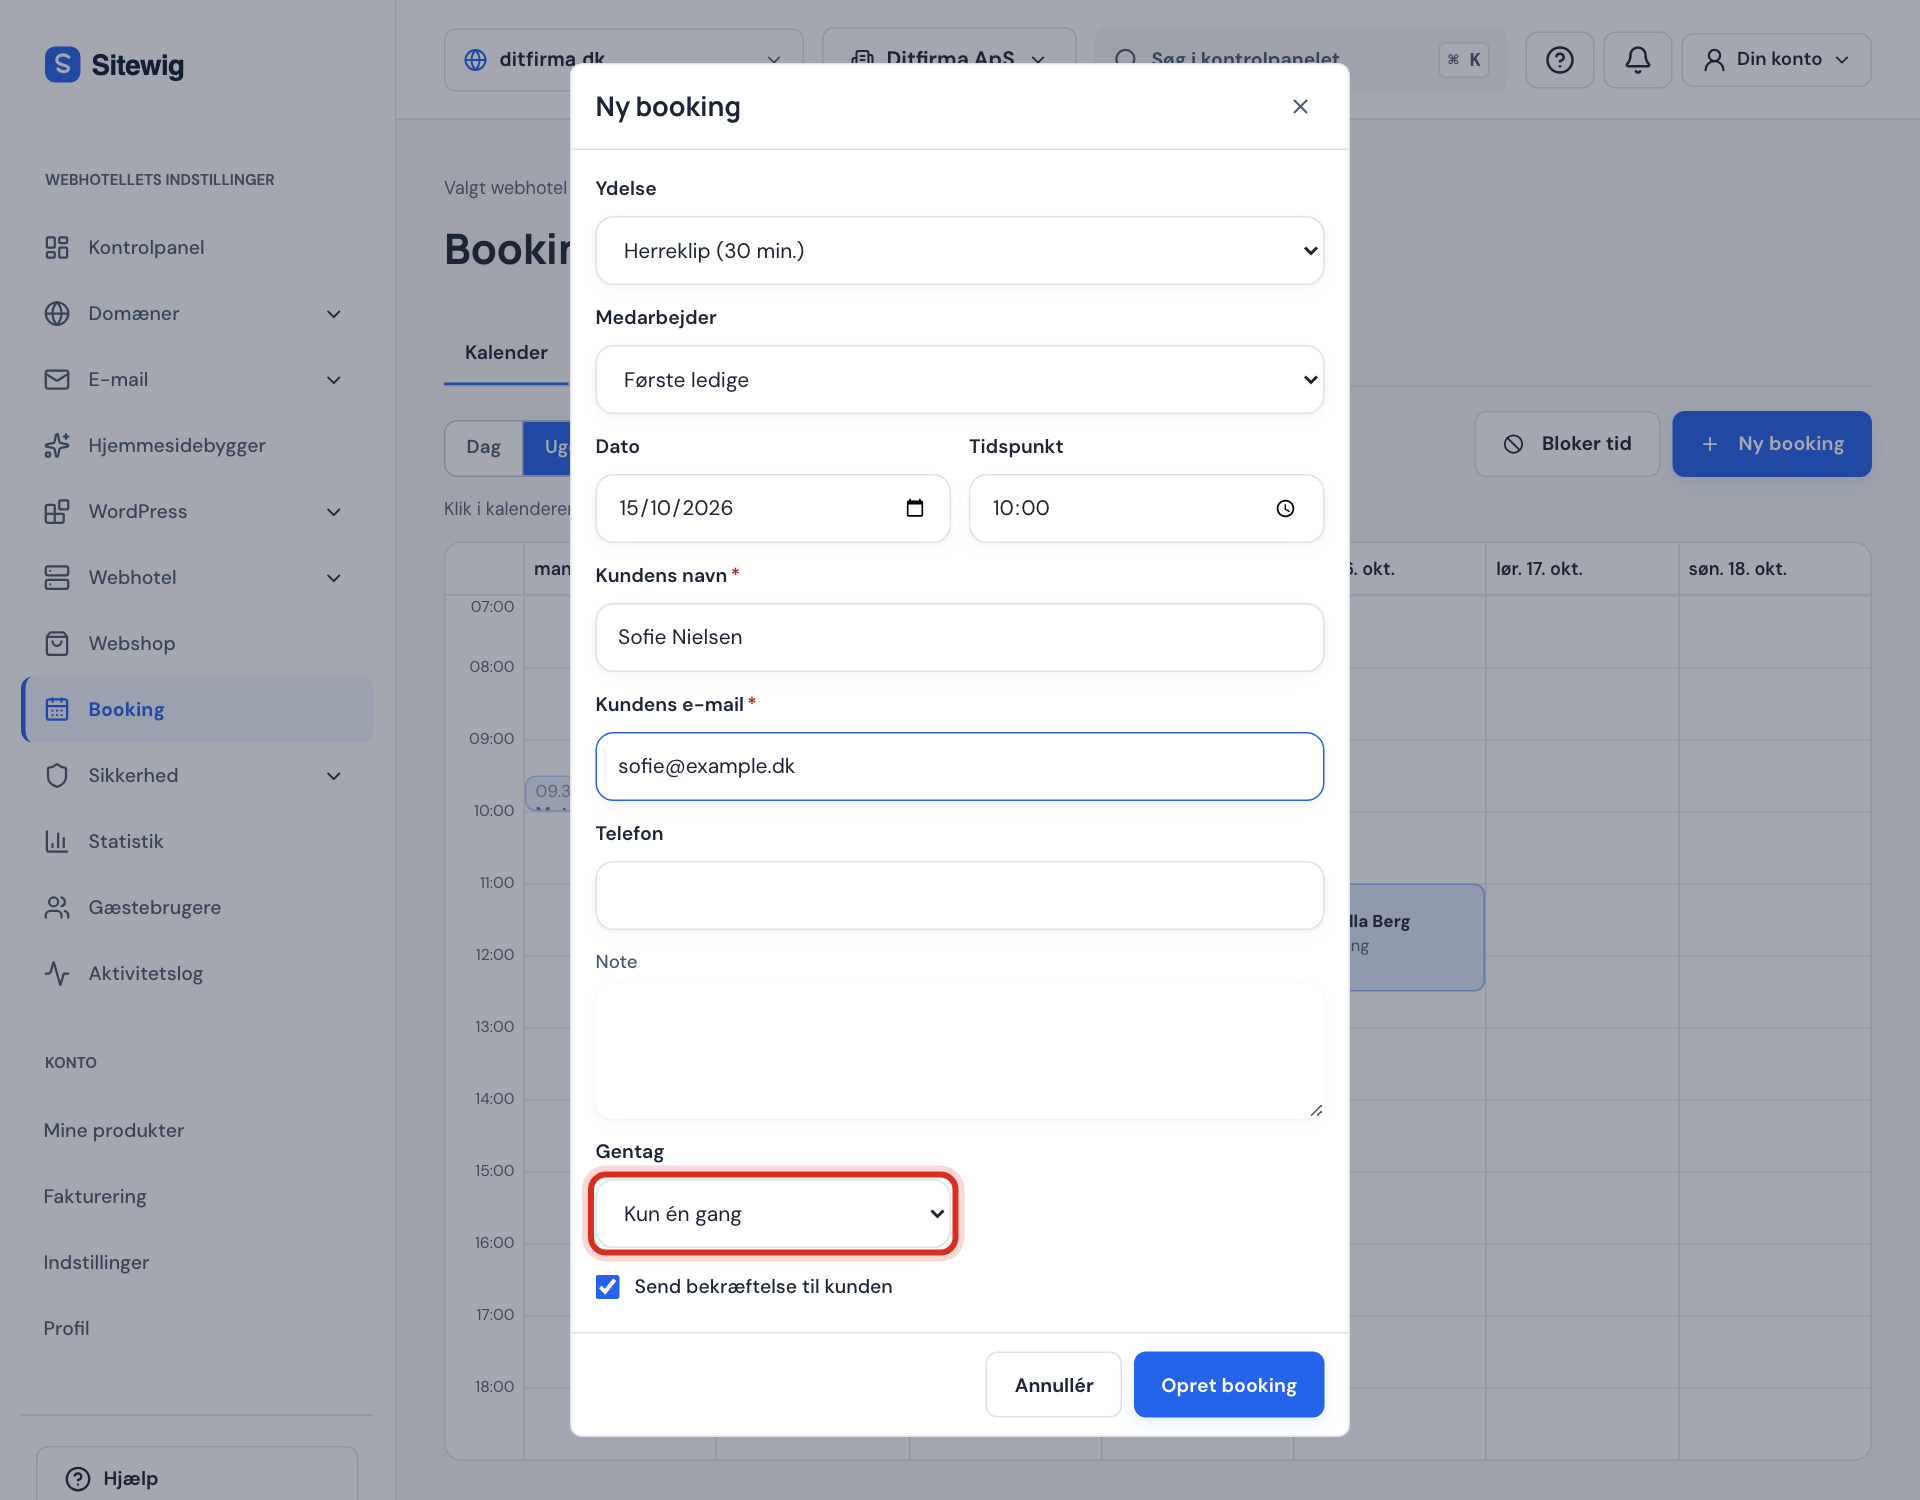
Task: Click the Gæstebrugere users icon
Action: coord(57,907)
